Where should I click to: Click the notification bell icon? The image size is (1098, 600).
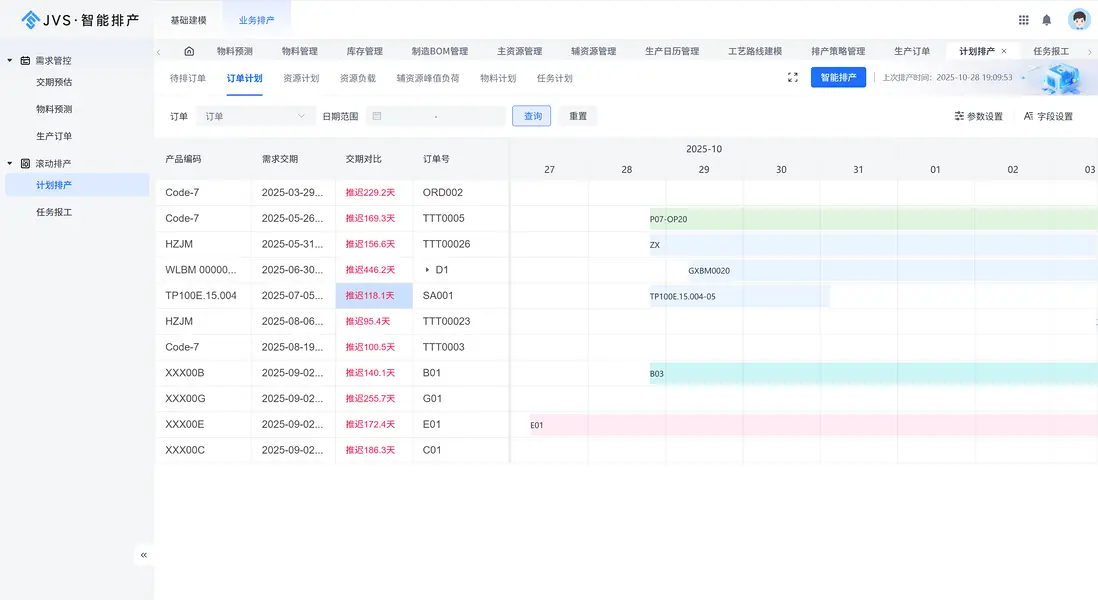pyautogui.click(x=1047, y=20)
